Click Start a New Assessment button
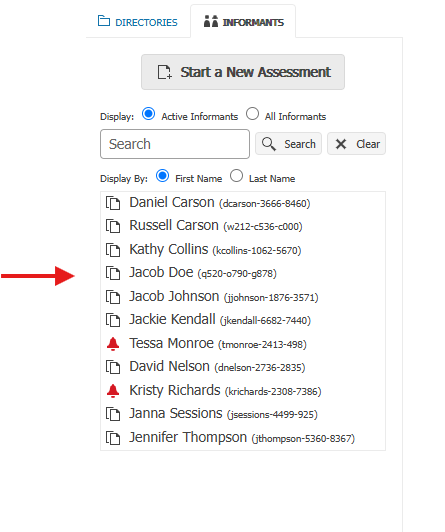Viewport: 445px width, 532px height. coord(243,72)
